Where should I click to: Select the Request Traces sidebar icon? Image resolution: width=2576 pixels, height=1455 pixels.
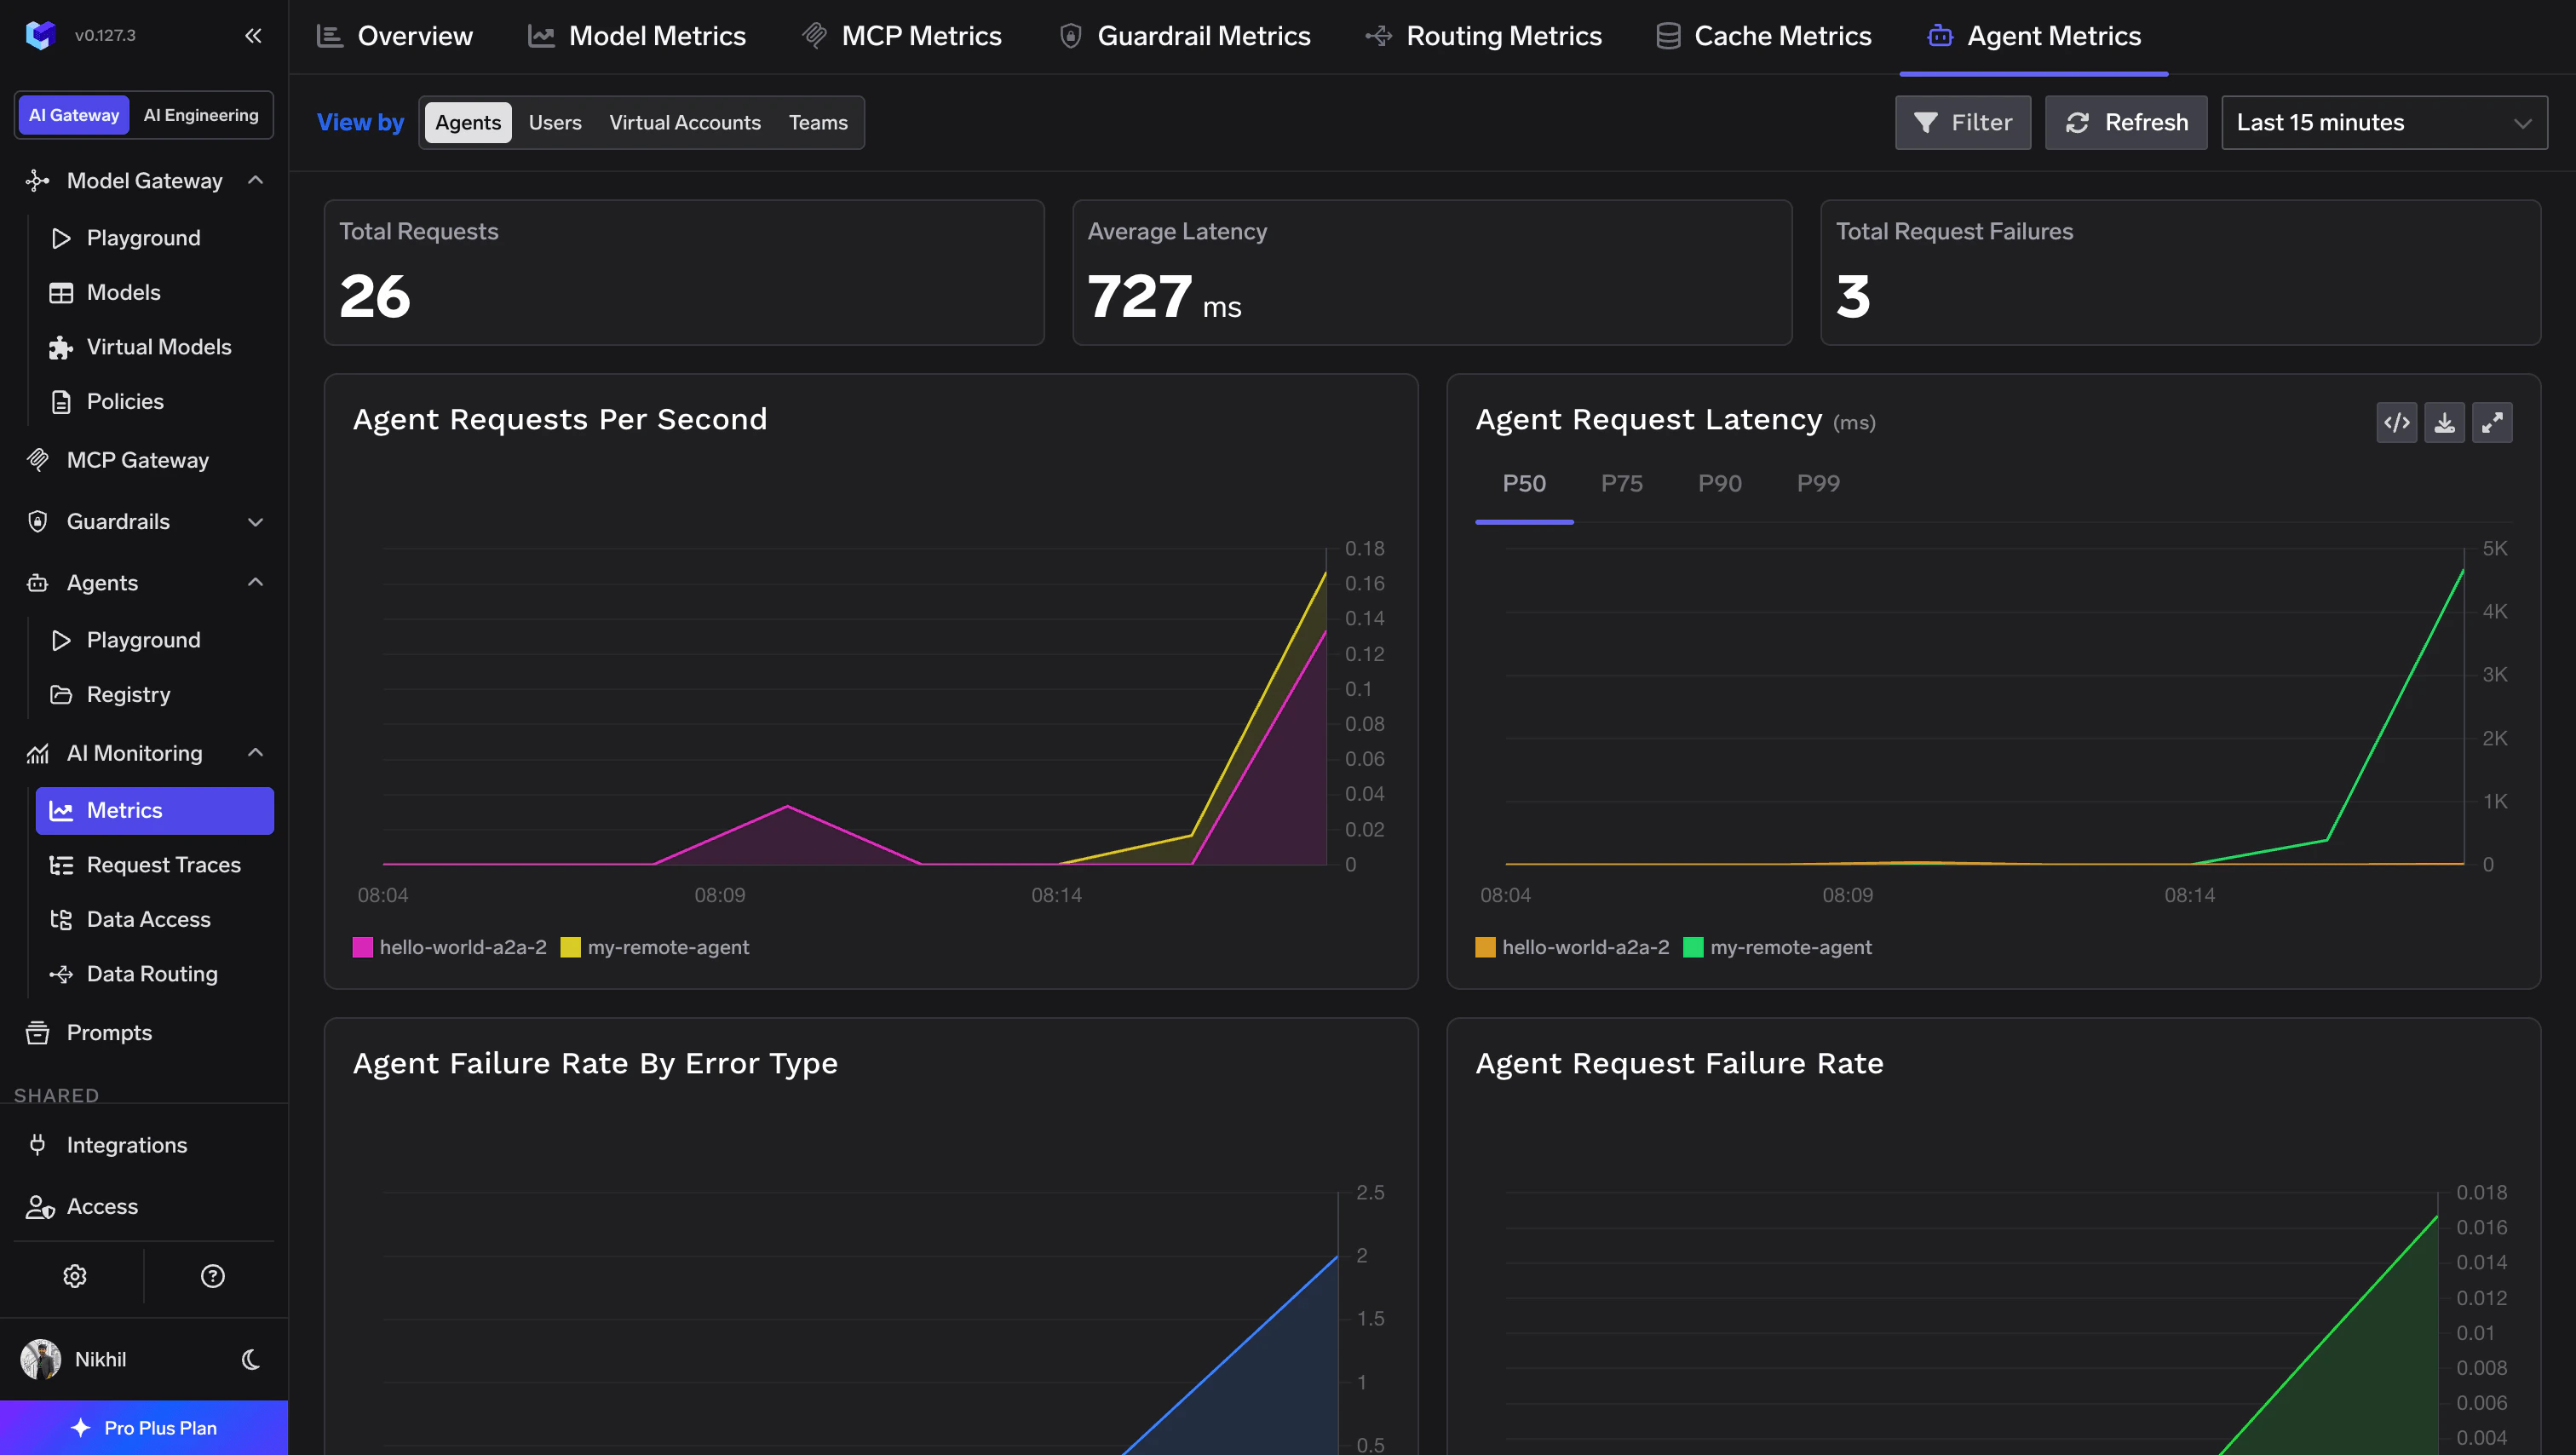coord(62,864)
